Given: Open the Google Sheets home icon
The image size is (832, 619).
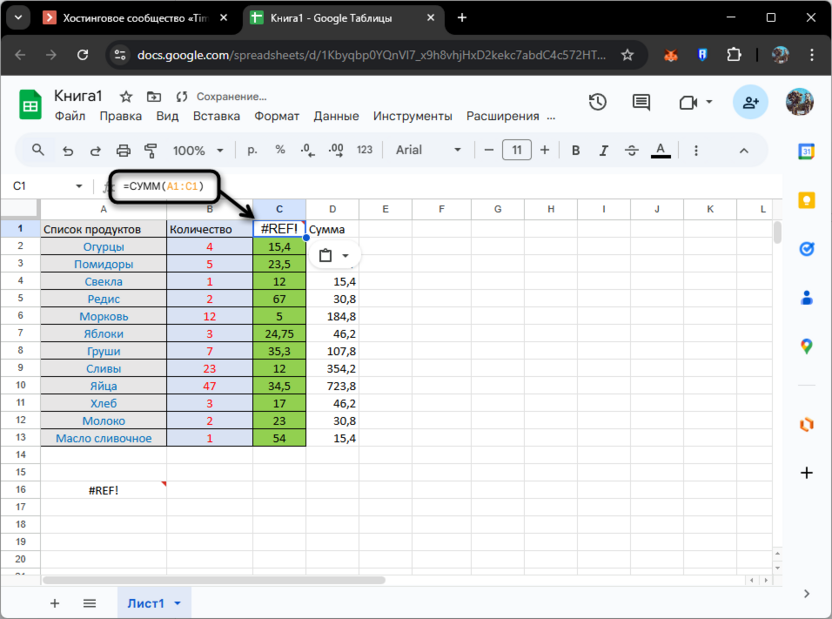Looking at the screenshot, I should click(31, 105).
